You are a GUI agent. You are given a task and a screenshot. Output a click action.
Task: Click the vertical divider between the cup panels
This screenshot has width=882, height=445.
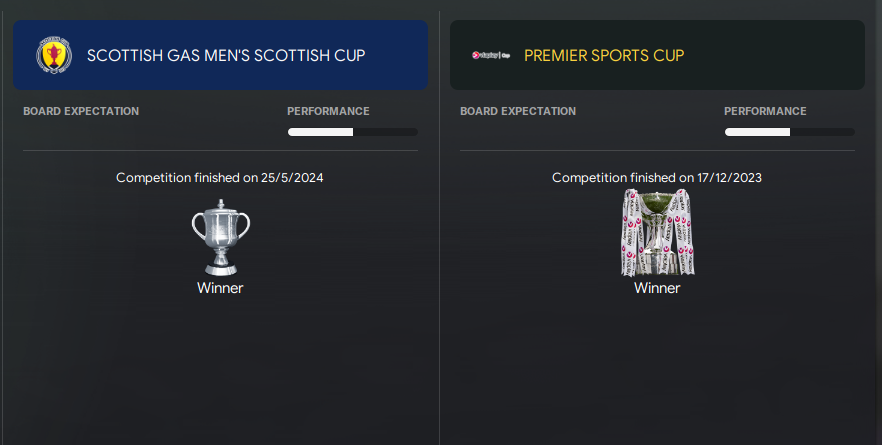[439, 250]
